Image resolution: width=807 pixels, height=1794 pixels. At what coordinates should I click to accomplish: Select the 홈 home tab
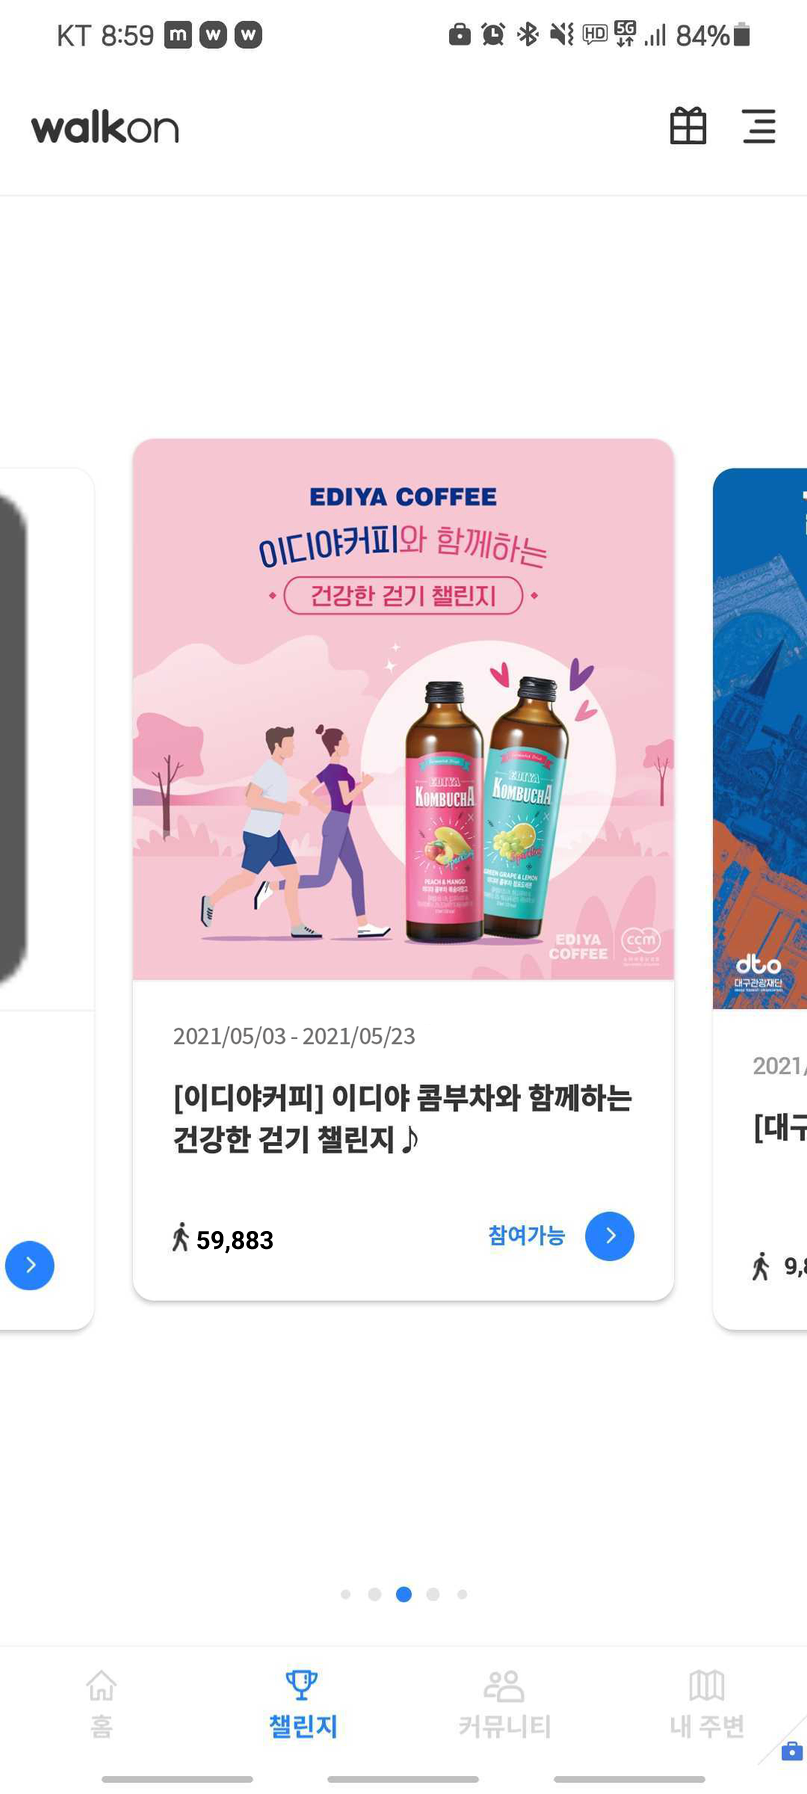pyautogui.click(x=101, y=1704)
